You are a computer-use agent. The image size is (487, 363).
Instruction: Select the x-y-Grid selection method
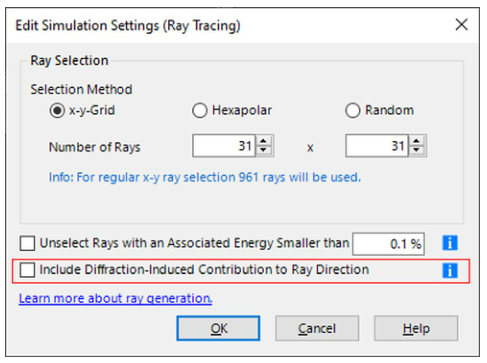(x=57, y=110)
